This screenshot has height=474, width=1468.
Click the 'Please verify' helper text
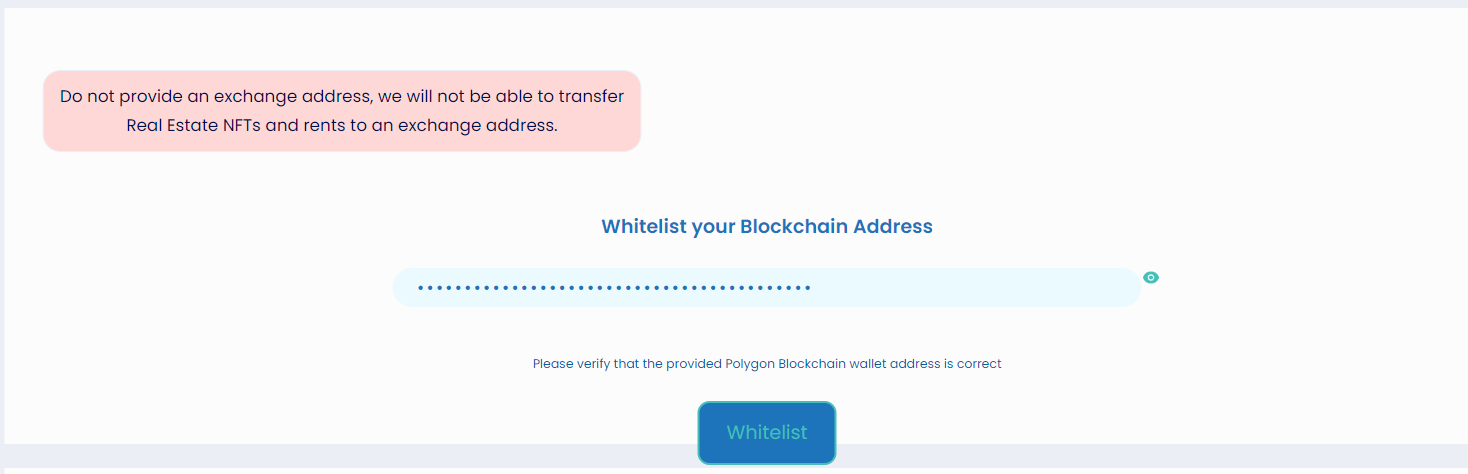(x=766, y=364)
